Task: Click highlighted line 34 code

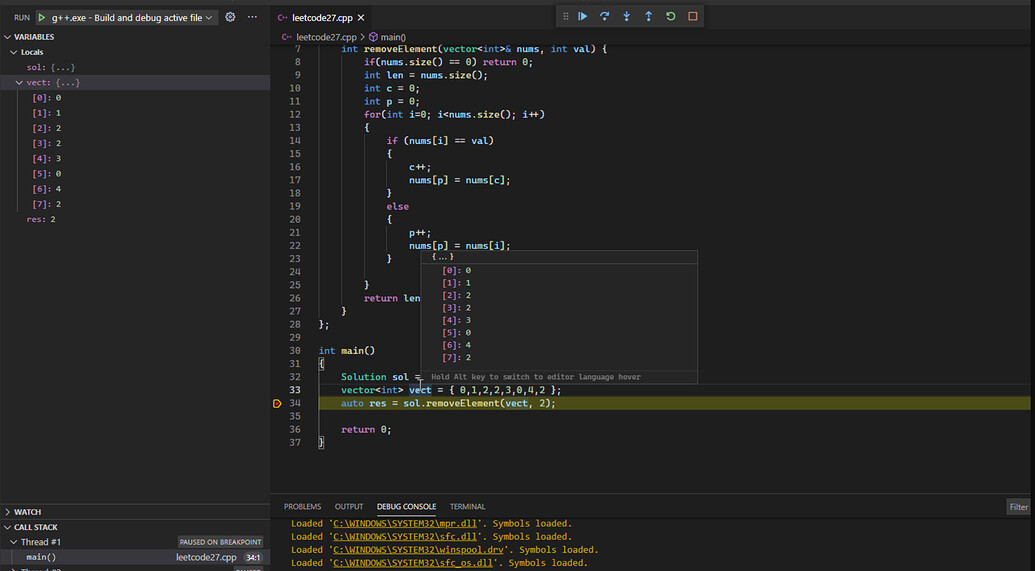Action: [x=448, y=403]
